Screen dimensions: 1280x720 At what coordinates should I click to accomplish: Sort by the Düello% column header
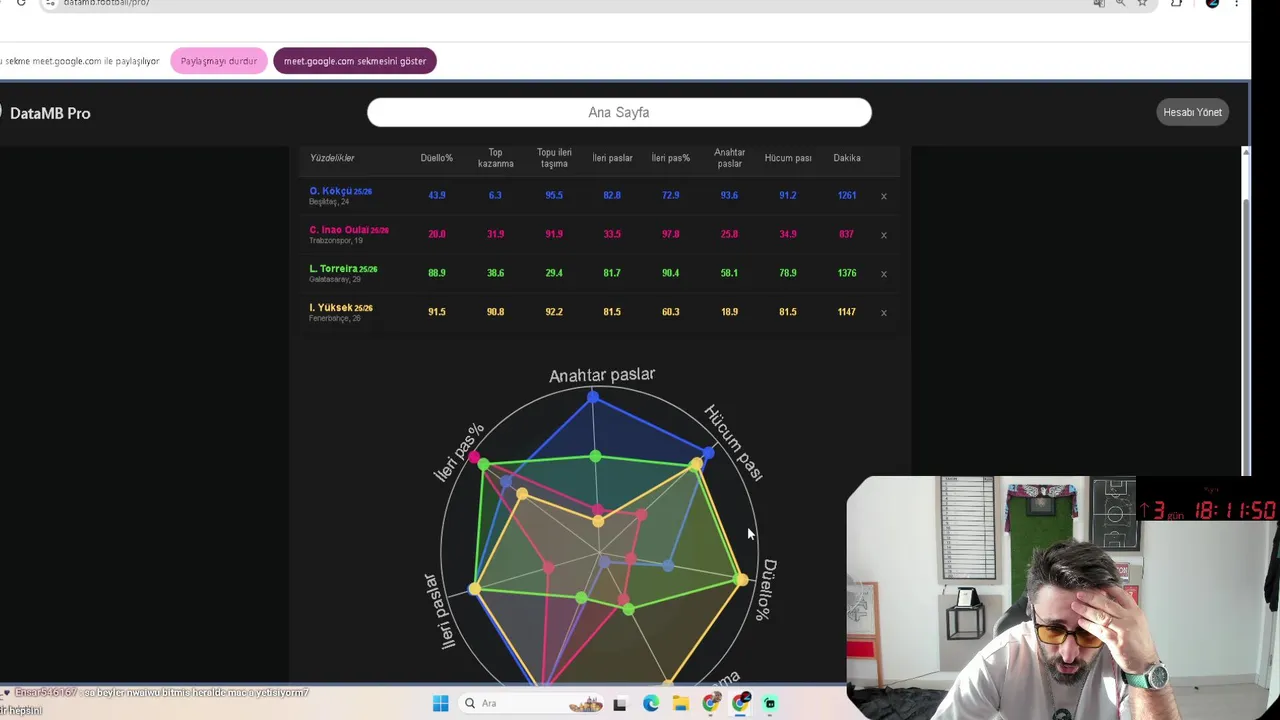coord(436,158)
